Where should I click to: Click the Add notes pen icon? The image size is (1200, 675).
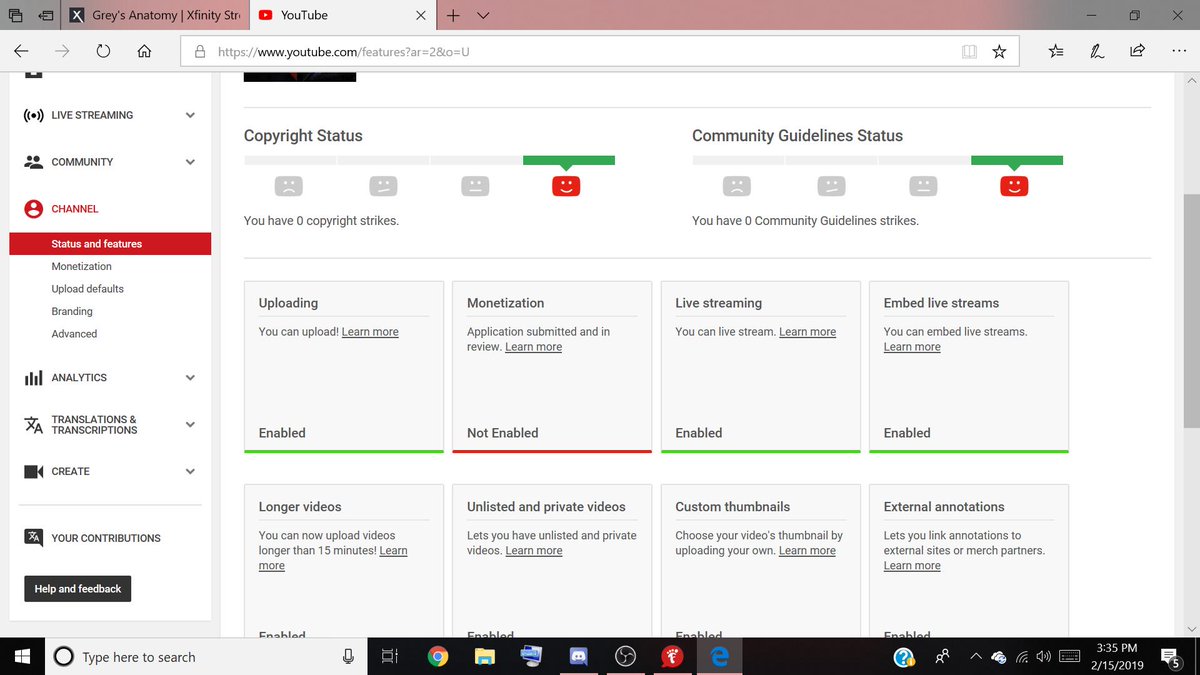click(x=1097, y=51)
